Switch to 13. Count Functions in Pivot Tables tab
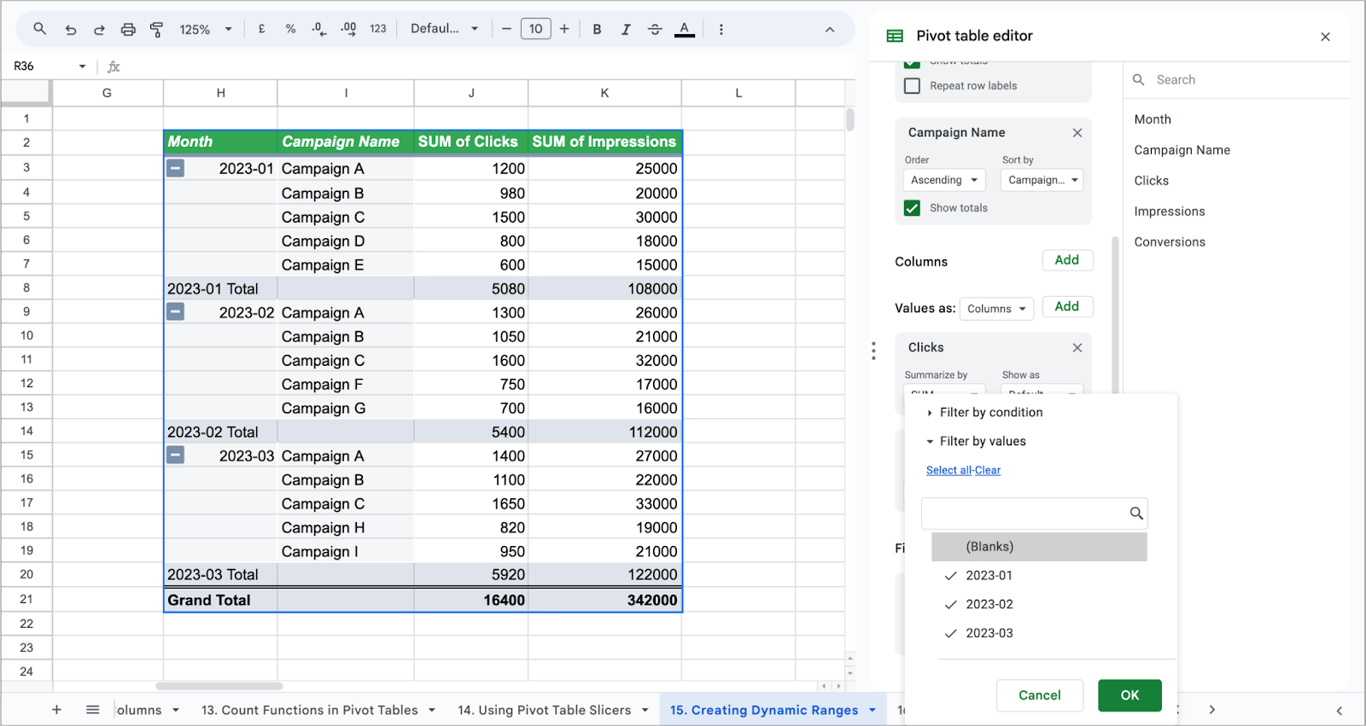The height and width of the screenshot is (726, 1366). tap(310, 710)
